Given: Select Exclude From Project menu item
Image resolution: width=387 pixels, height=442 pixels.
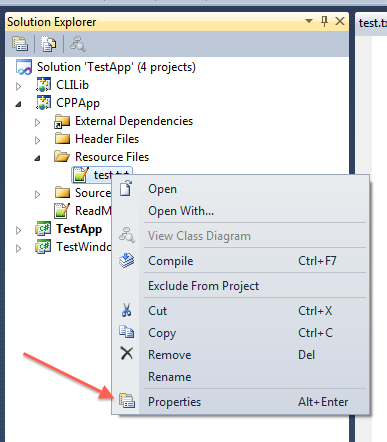Looking at the screenshot, I should (x=203, y=286).
